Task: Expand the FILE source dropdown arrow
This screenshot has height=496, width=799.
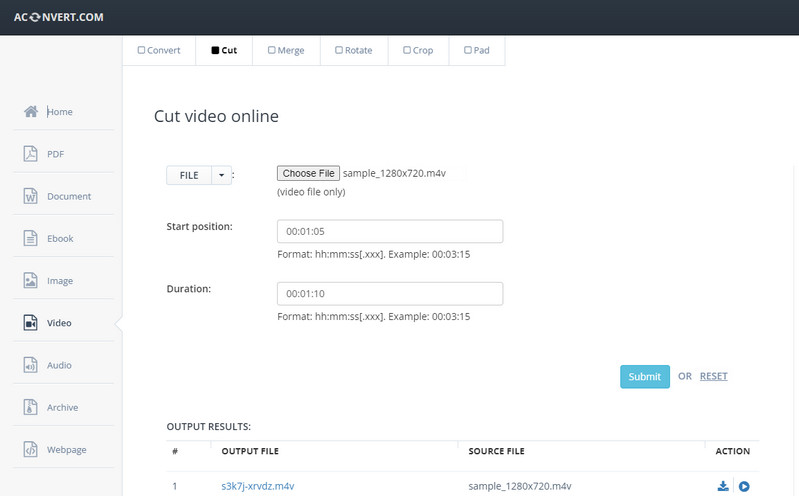Action: [x=221, y=175]
